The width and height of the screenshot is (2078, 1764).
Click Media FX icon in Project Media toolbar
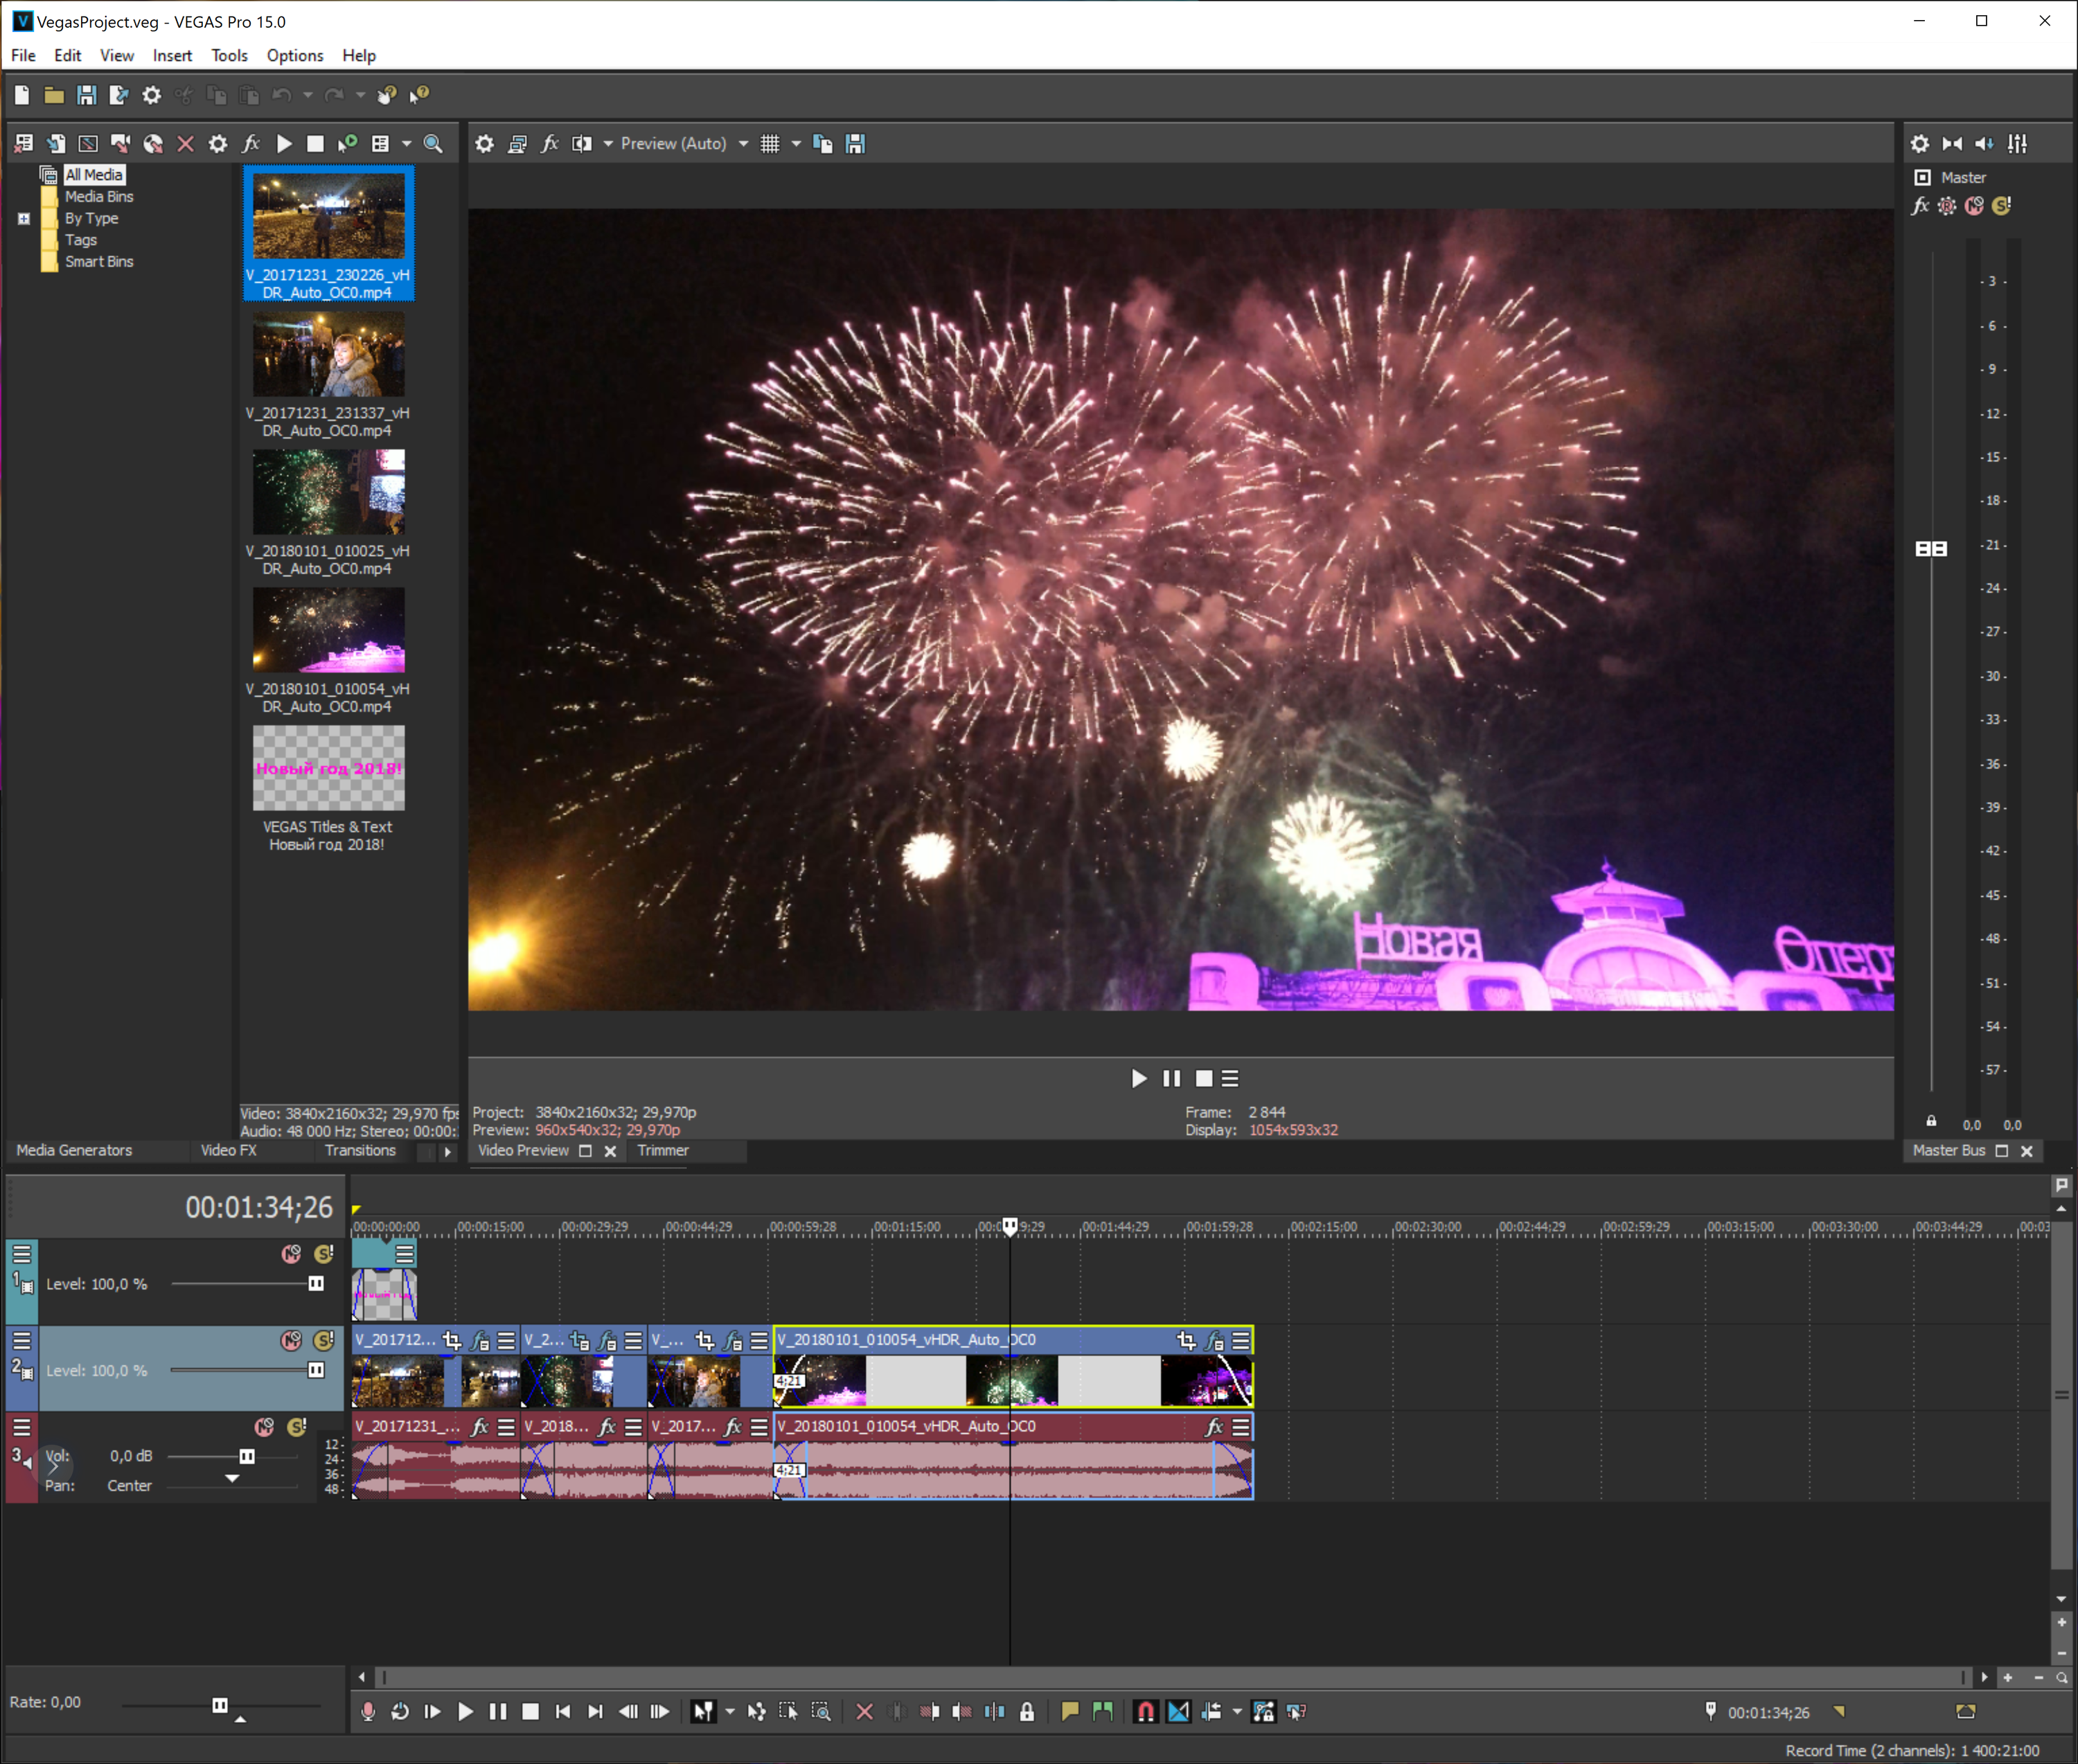pos(251,144)
